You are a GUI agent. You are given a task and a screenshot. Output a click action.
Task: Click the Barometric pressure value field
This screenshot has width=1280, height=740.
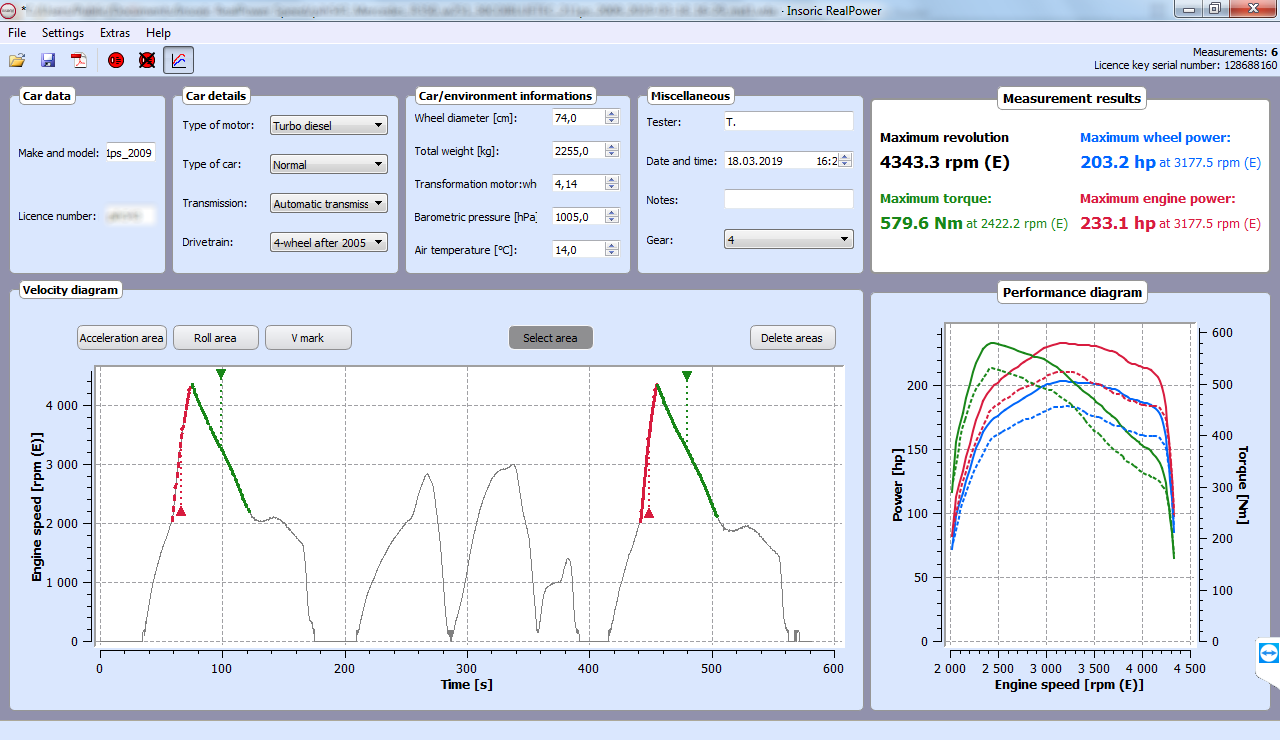tap(578, 217)
